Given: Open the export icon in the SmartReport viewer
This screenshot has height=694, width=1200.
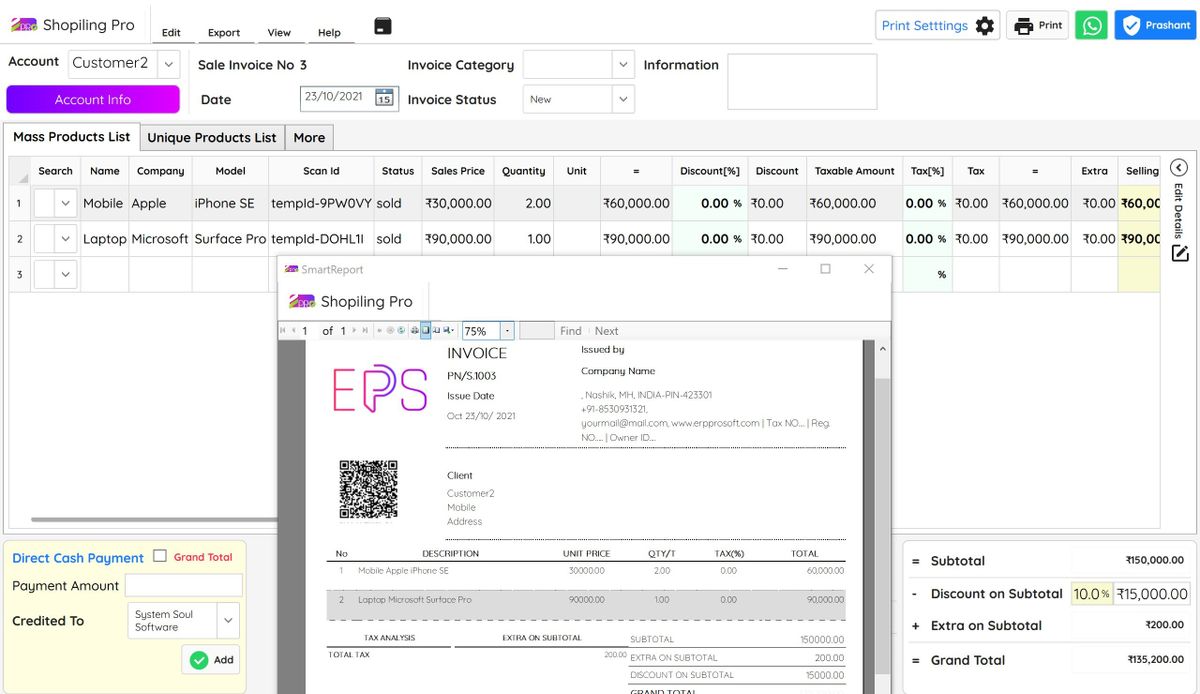Looking at the screenshot, I should 446,330.
